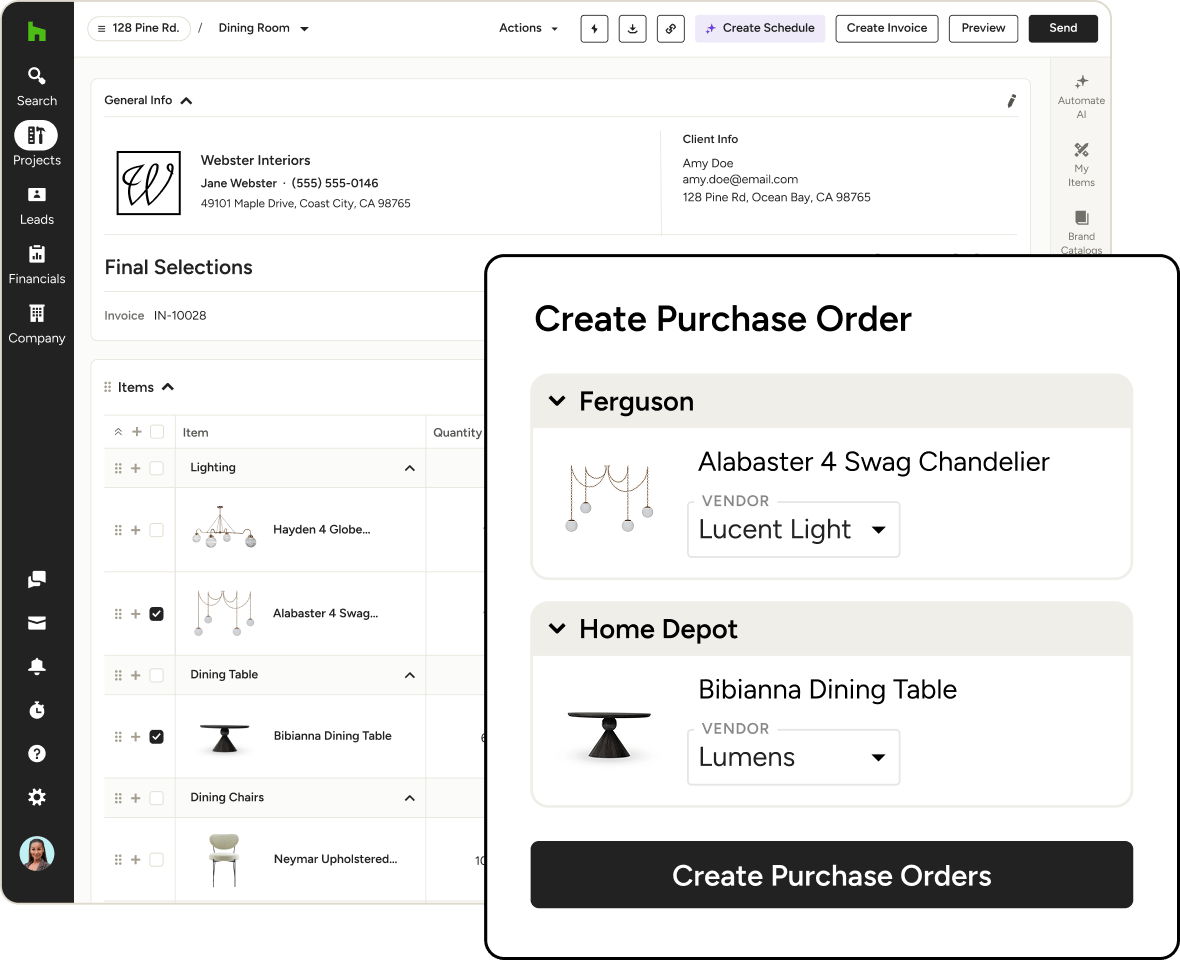Click the Houzz logo icon
This screenshot has height=960, width=1180.
click(x=36, y=32)
